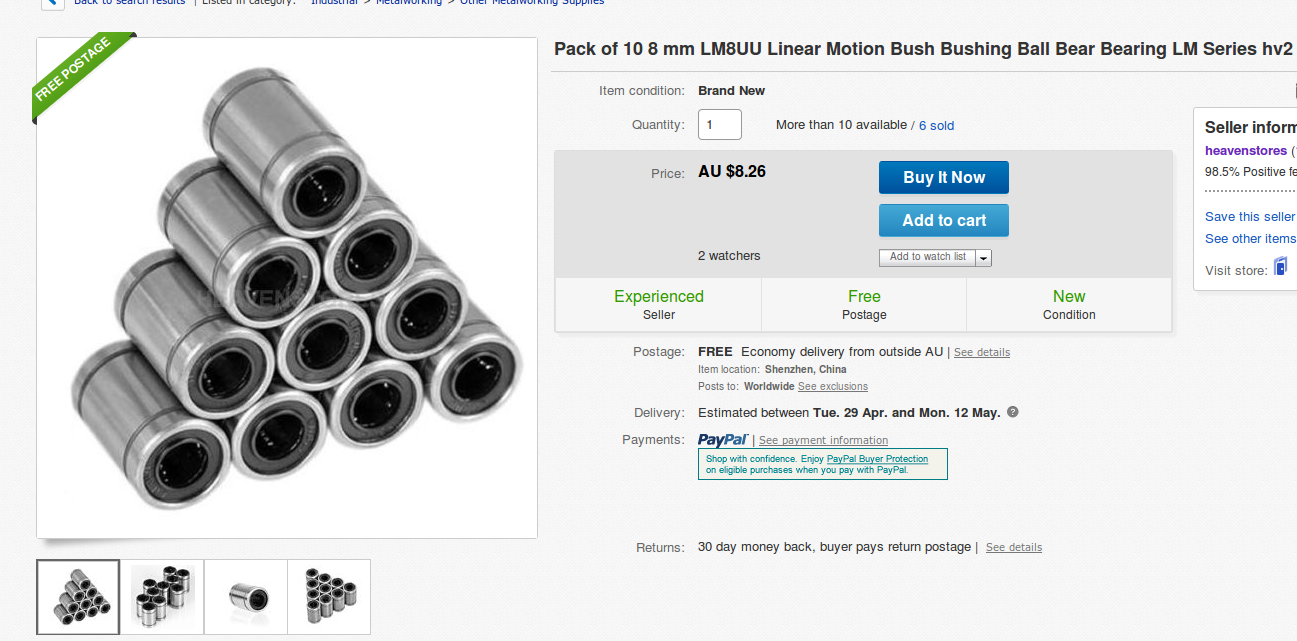Viewport: 1297px width, 641px height.
Task: Expand the watch list dropdown arrow
Action: click(984, 258)
